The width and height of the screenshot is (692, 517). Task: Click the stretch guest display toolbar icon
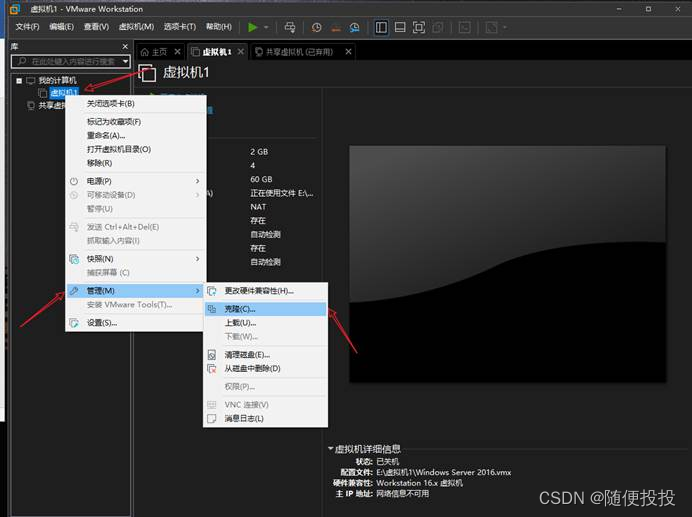click(x=491, y=27)
